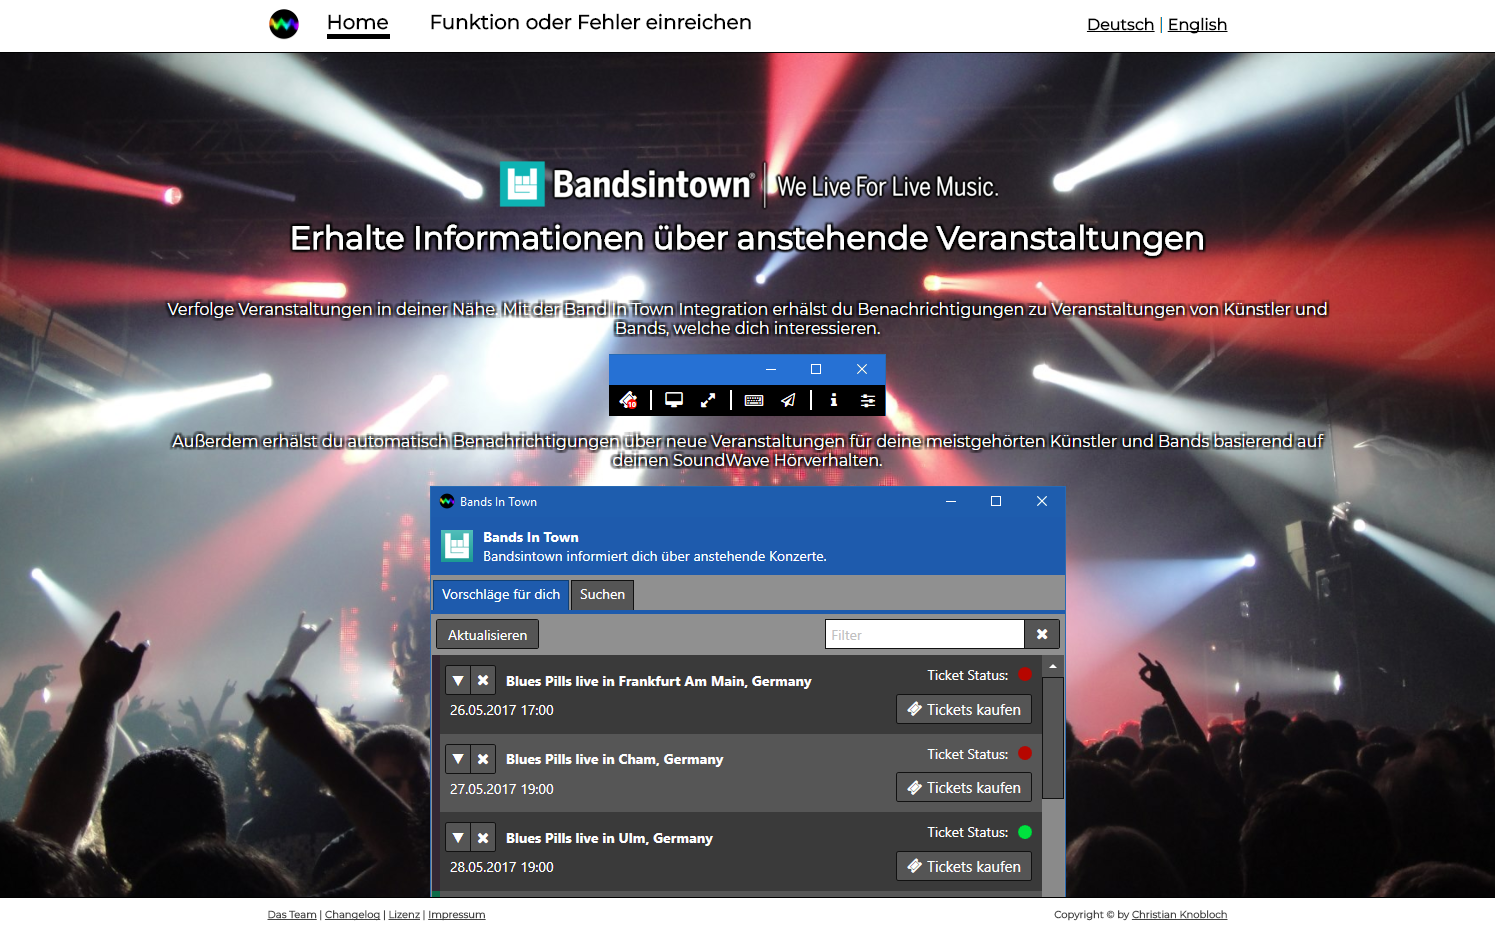Click the date text 27.05.2017 19:00
The width and height of the screenshot is (1495, 929).
coord(502,789)
